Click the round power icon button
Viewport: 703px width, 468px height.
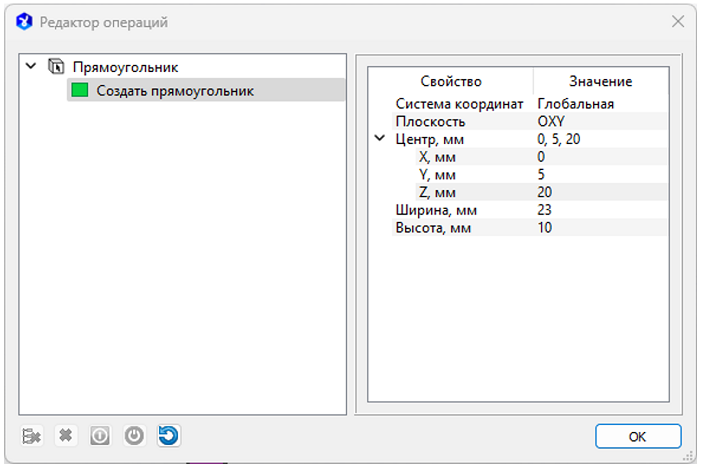tap(134, 436)
